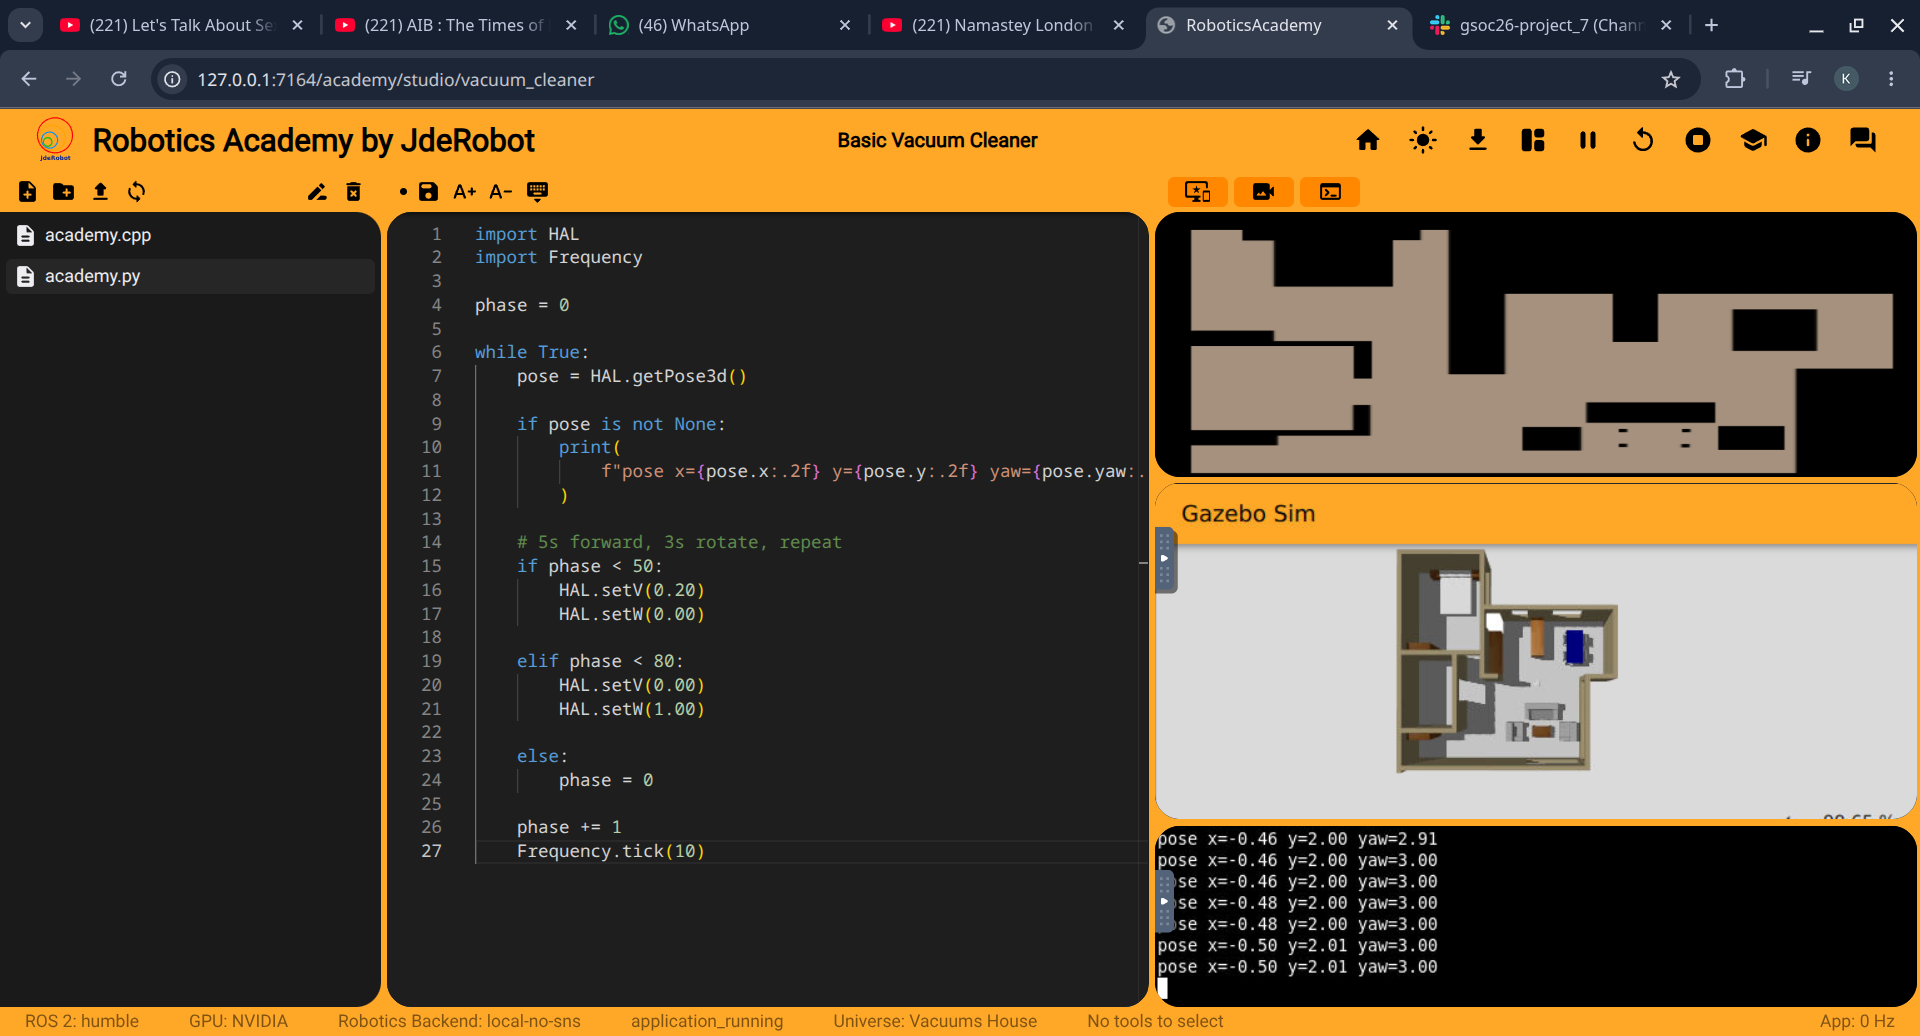Toggle light/dark theme sun icon
The image size is (1920, 1036).
(x=1423, y=140)
